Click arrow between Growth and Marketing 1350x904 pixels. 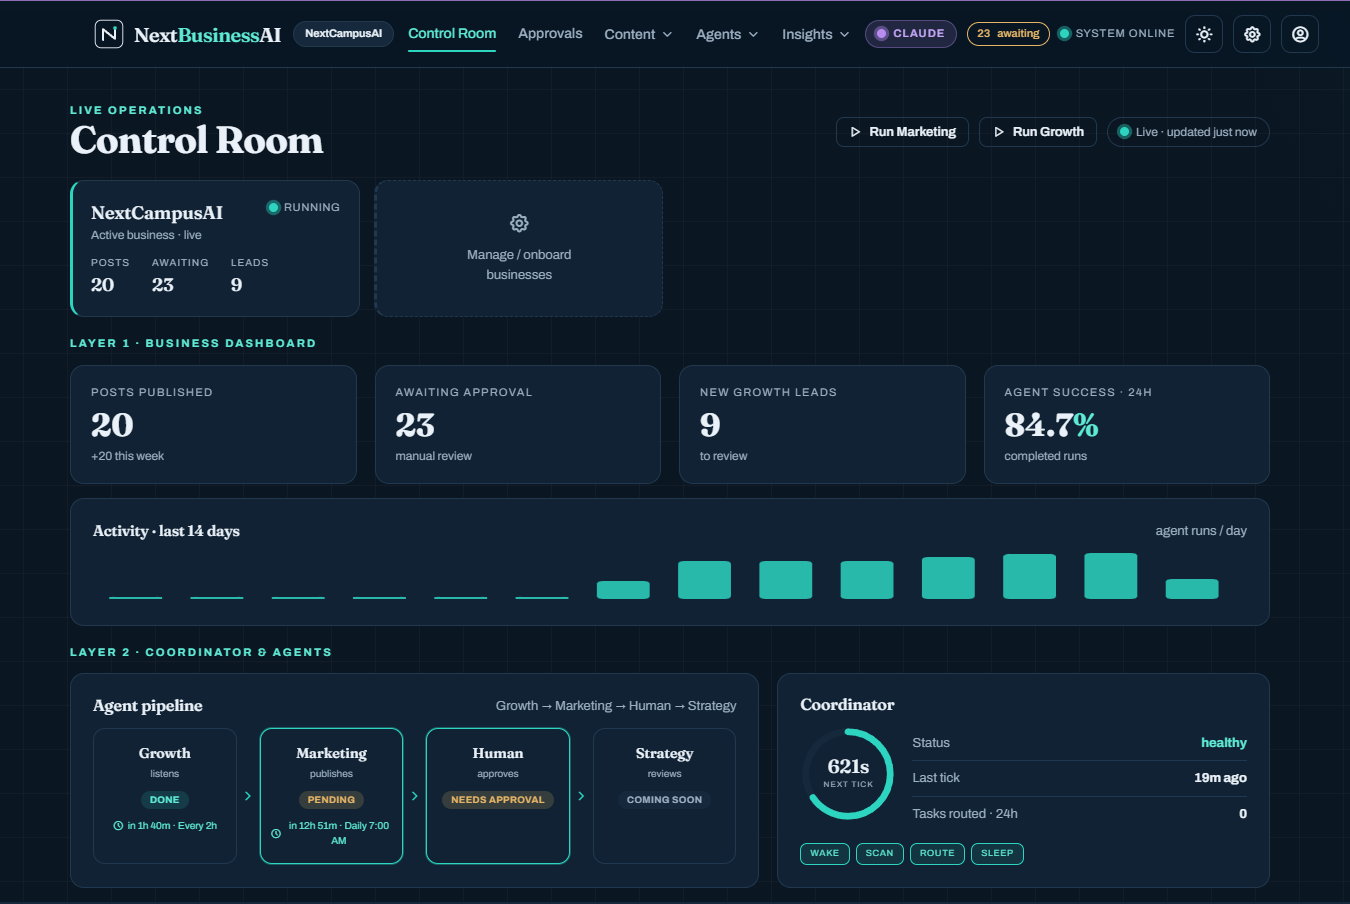(248, 796)
